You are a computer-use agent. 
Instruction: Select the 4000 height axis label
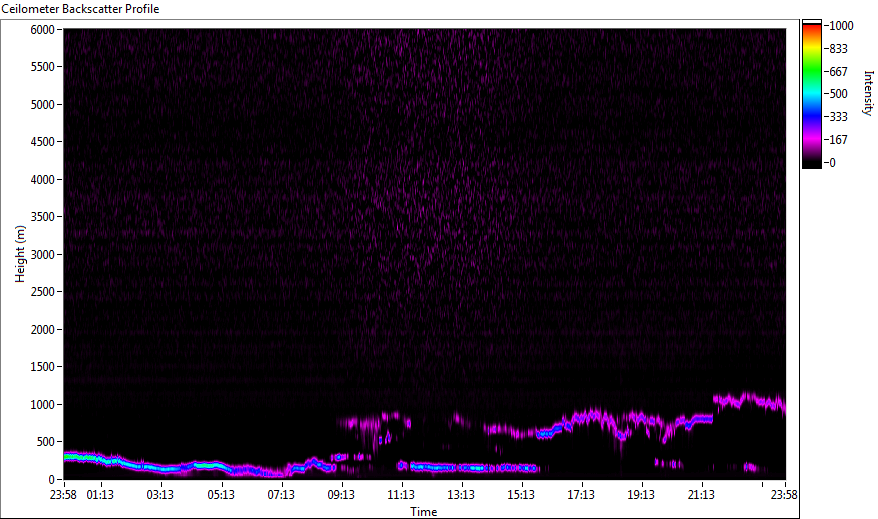43,180
